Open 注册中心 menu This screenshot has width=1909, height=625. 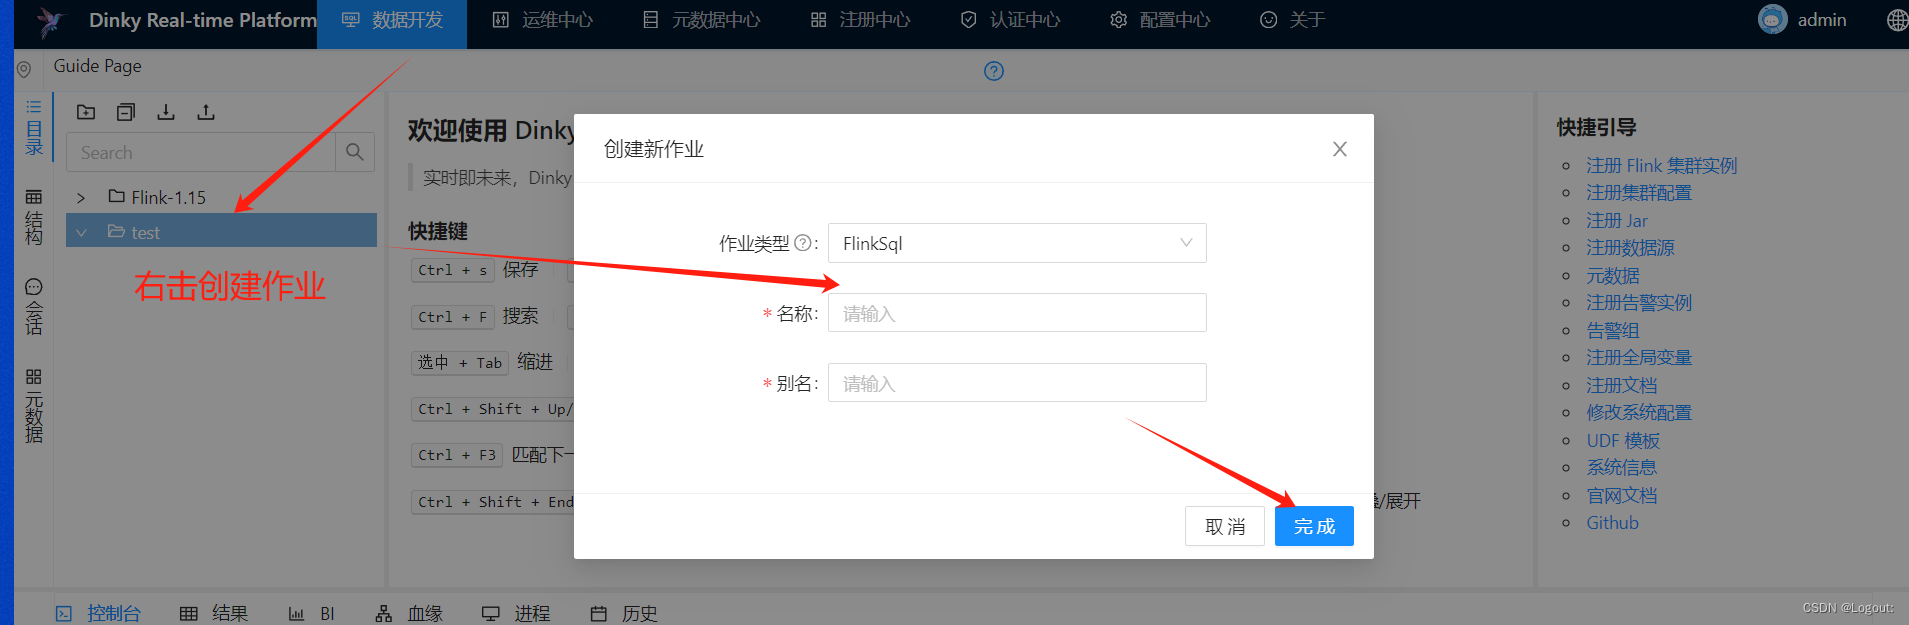tap(860, 20)
